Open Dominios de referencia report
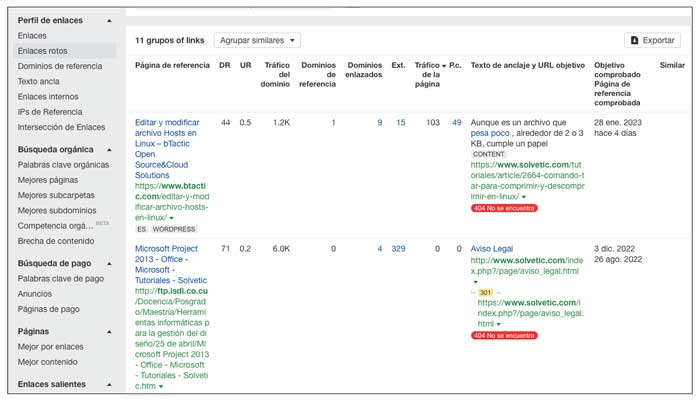 point(59,66)
